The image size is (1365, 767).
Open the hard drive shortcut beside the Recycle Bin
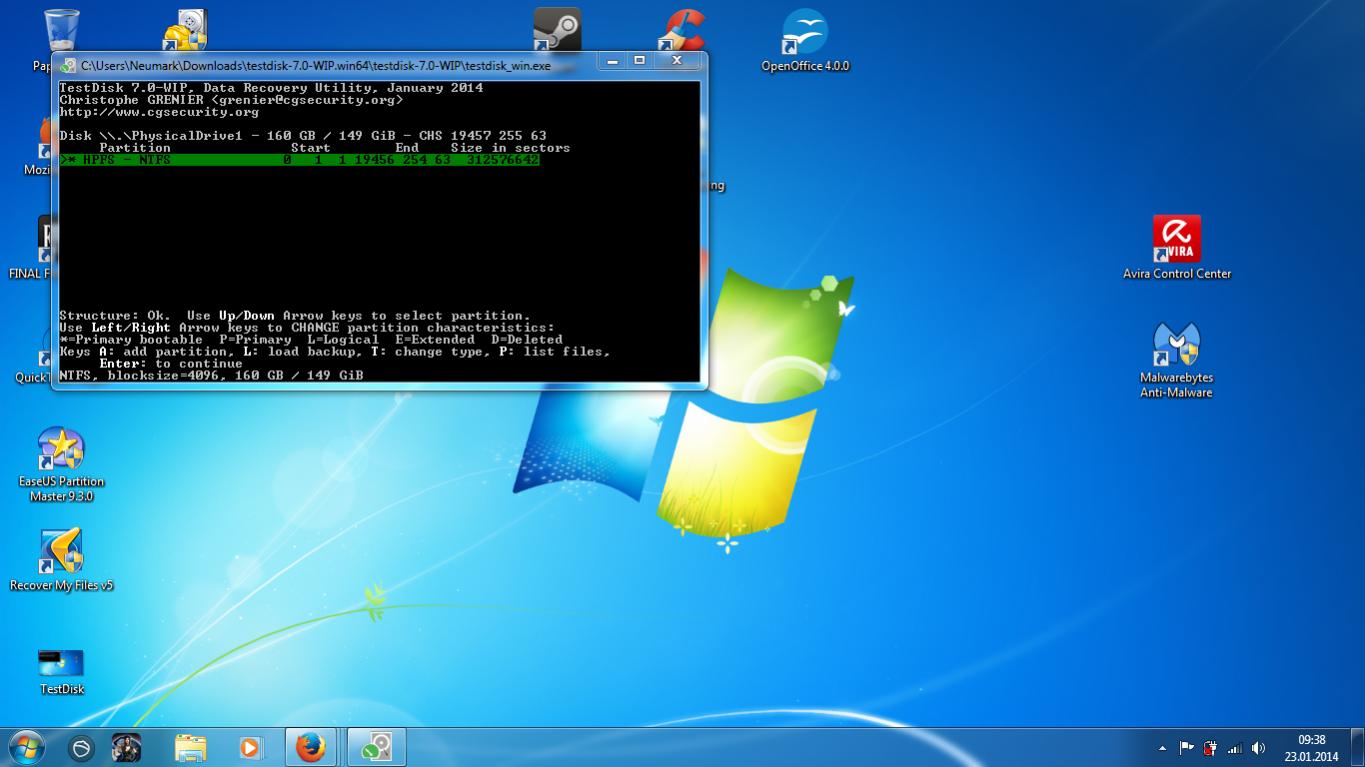184,30
